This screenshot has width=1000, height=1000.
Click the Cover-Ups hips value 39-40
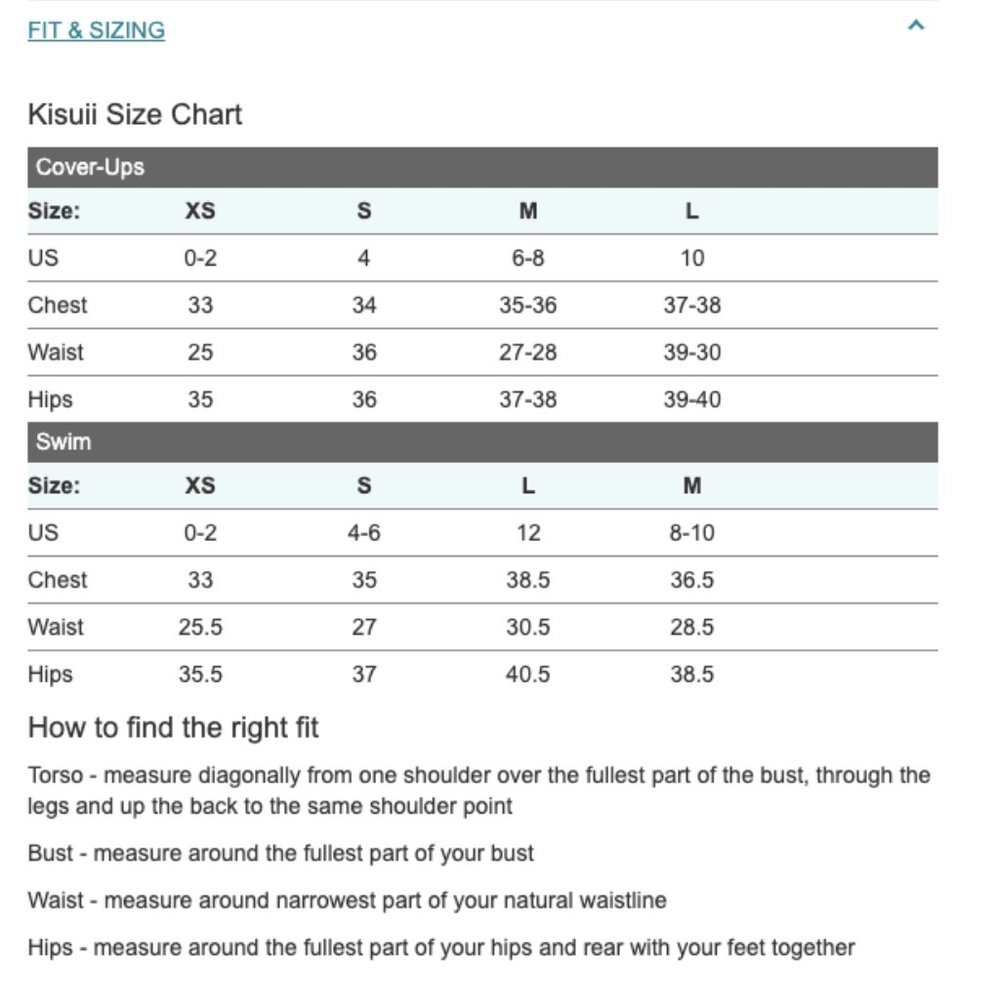click(x=692, y=399)
